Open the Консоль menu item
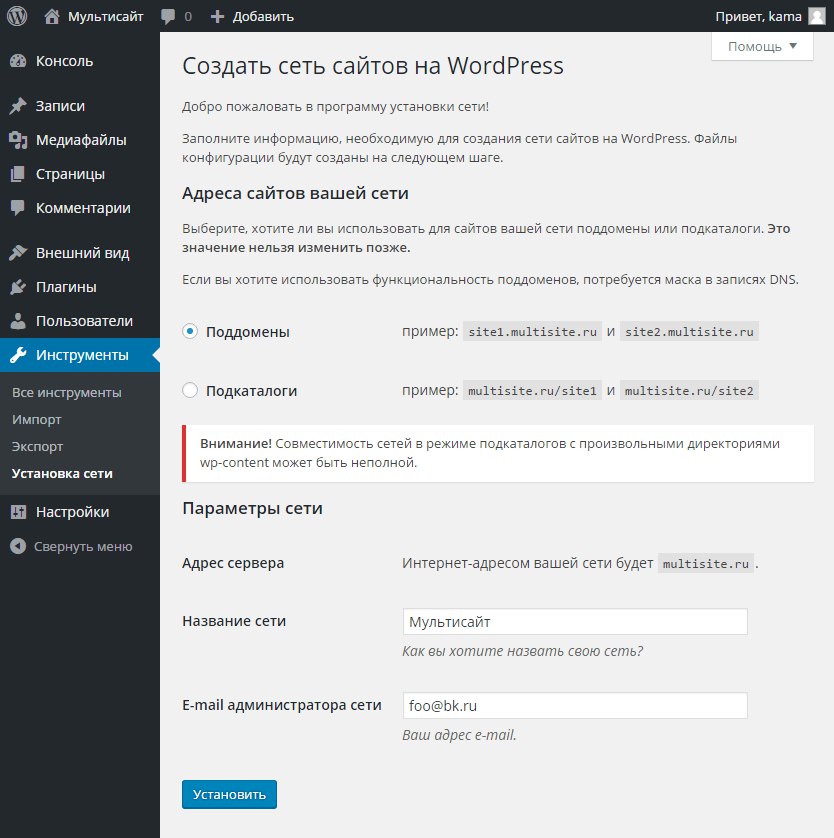834x838 pixels. point(80,61)
